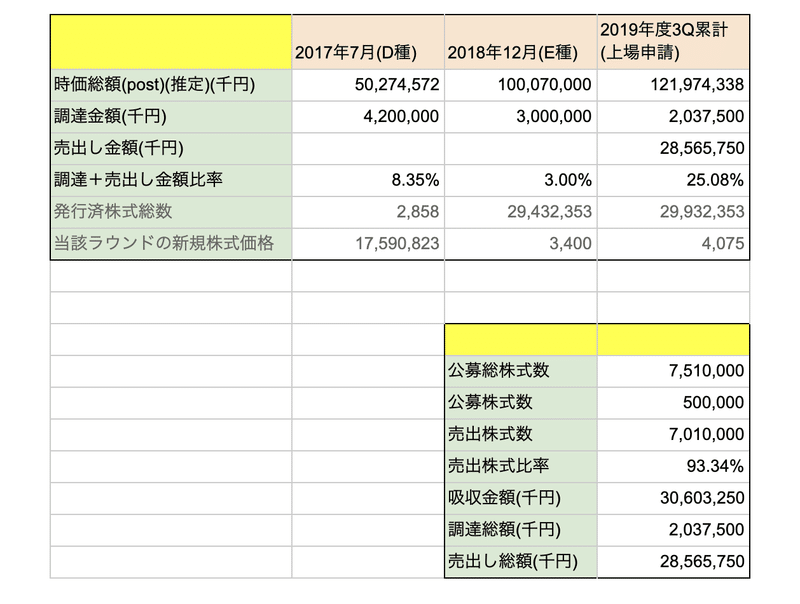Click the 売出し総額(千円) label cell
The width and height of the screenshot is (800, 604).
[x=520, y=562]
